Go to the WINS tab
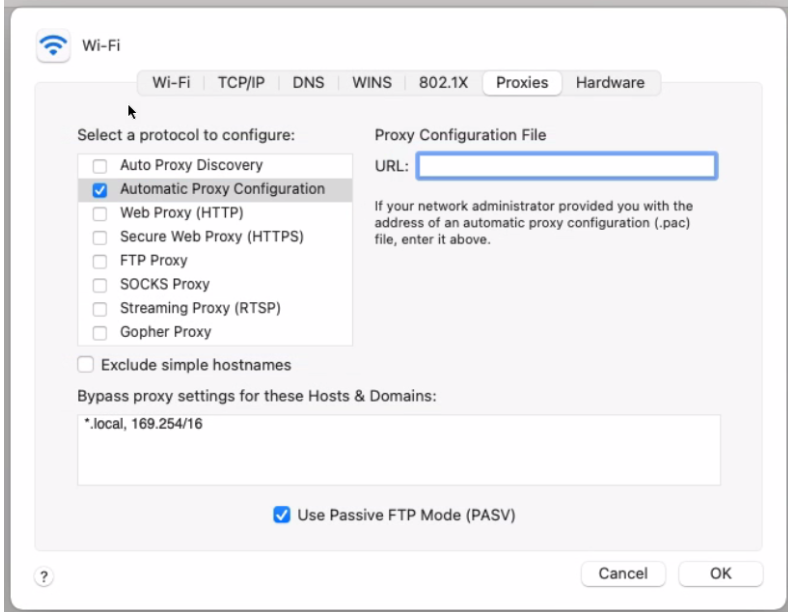 371,83
